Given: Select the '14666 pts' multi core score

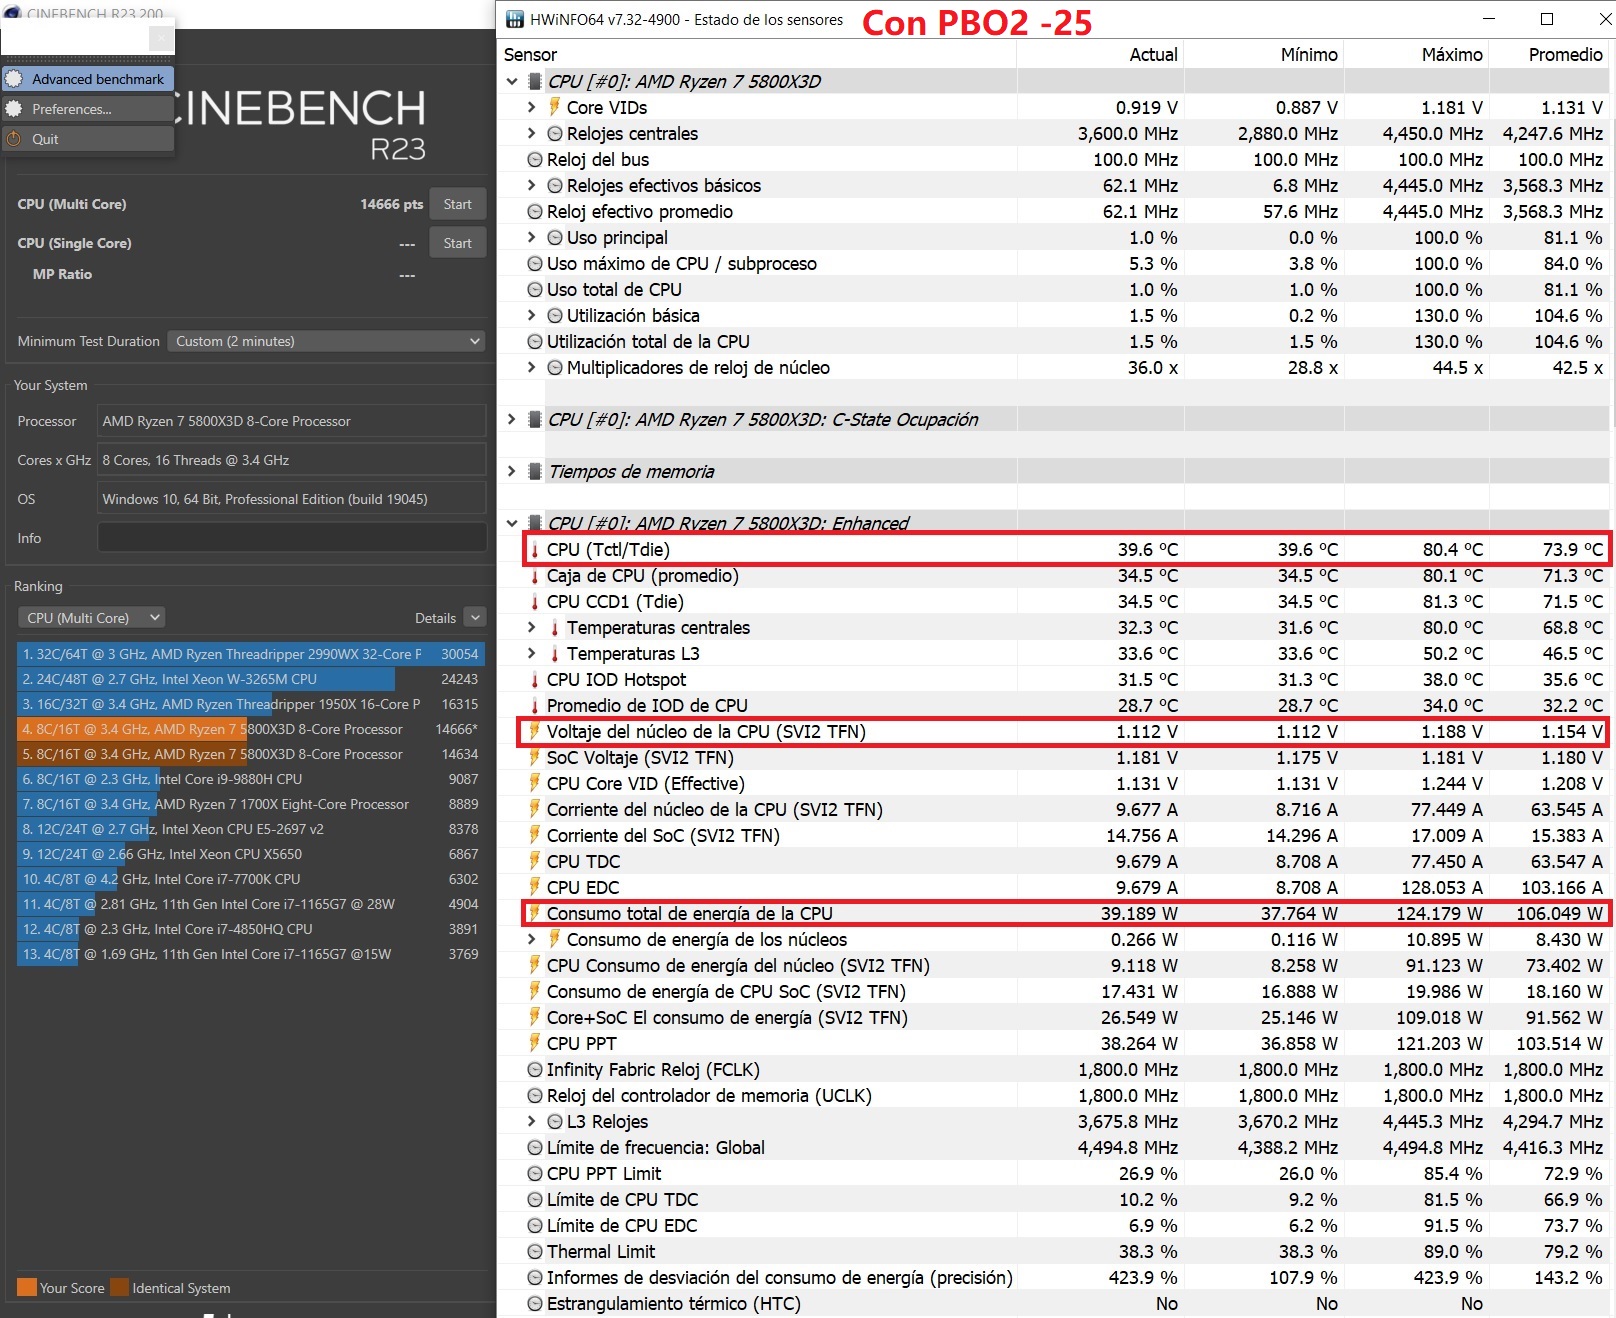Looking at the screenshot, I should [392, 204].
